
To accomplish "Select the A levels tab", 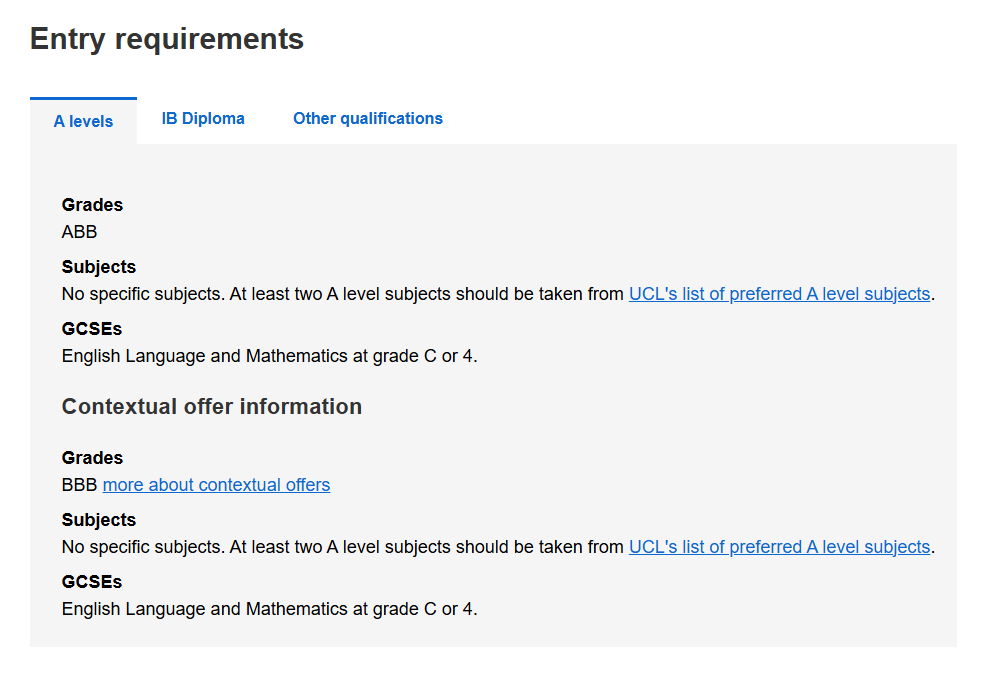I will (83, 121).
